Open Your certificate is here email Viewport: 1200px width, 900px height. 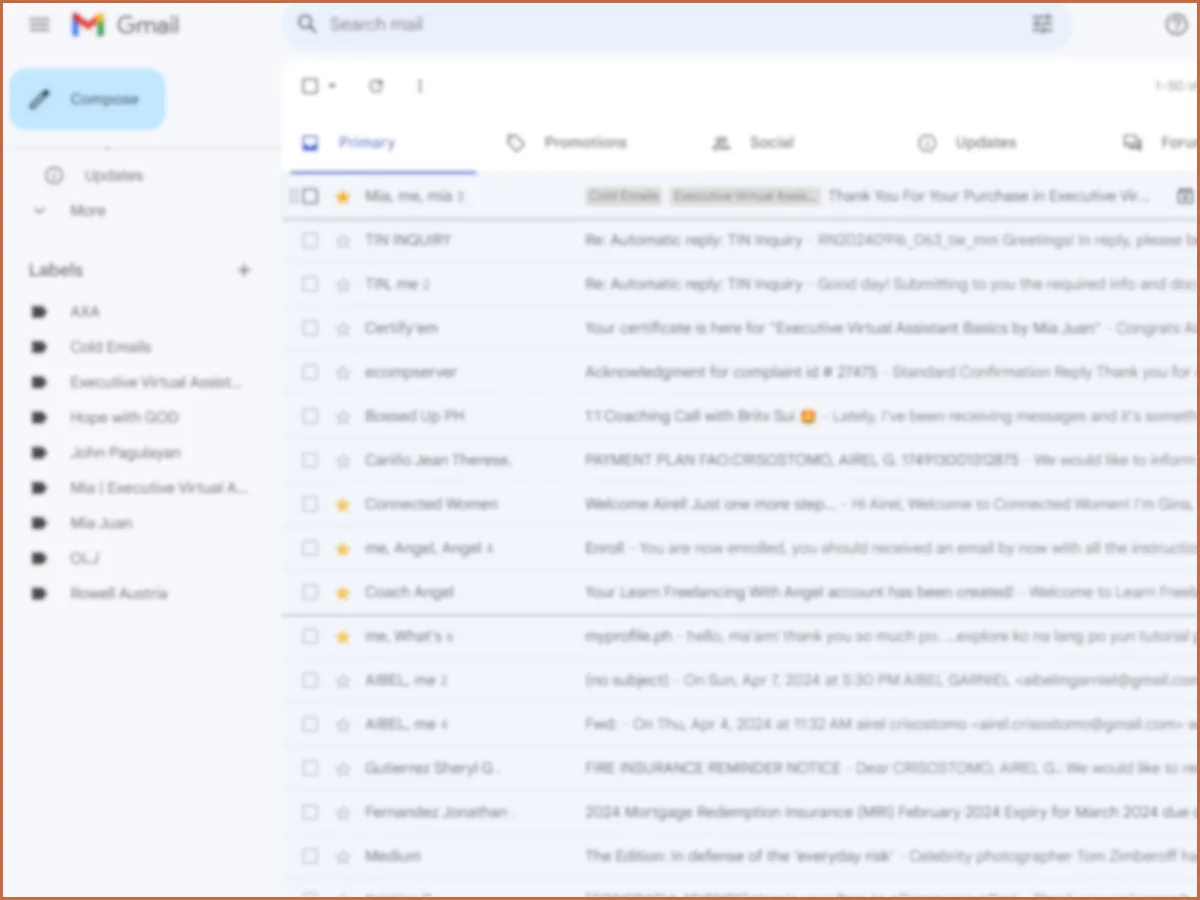click(742, 328)
